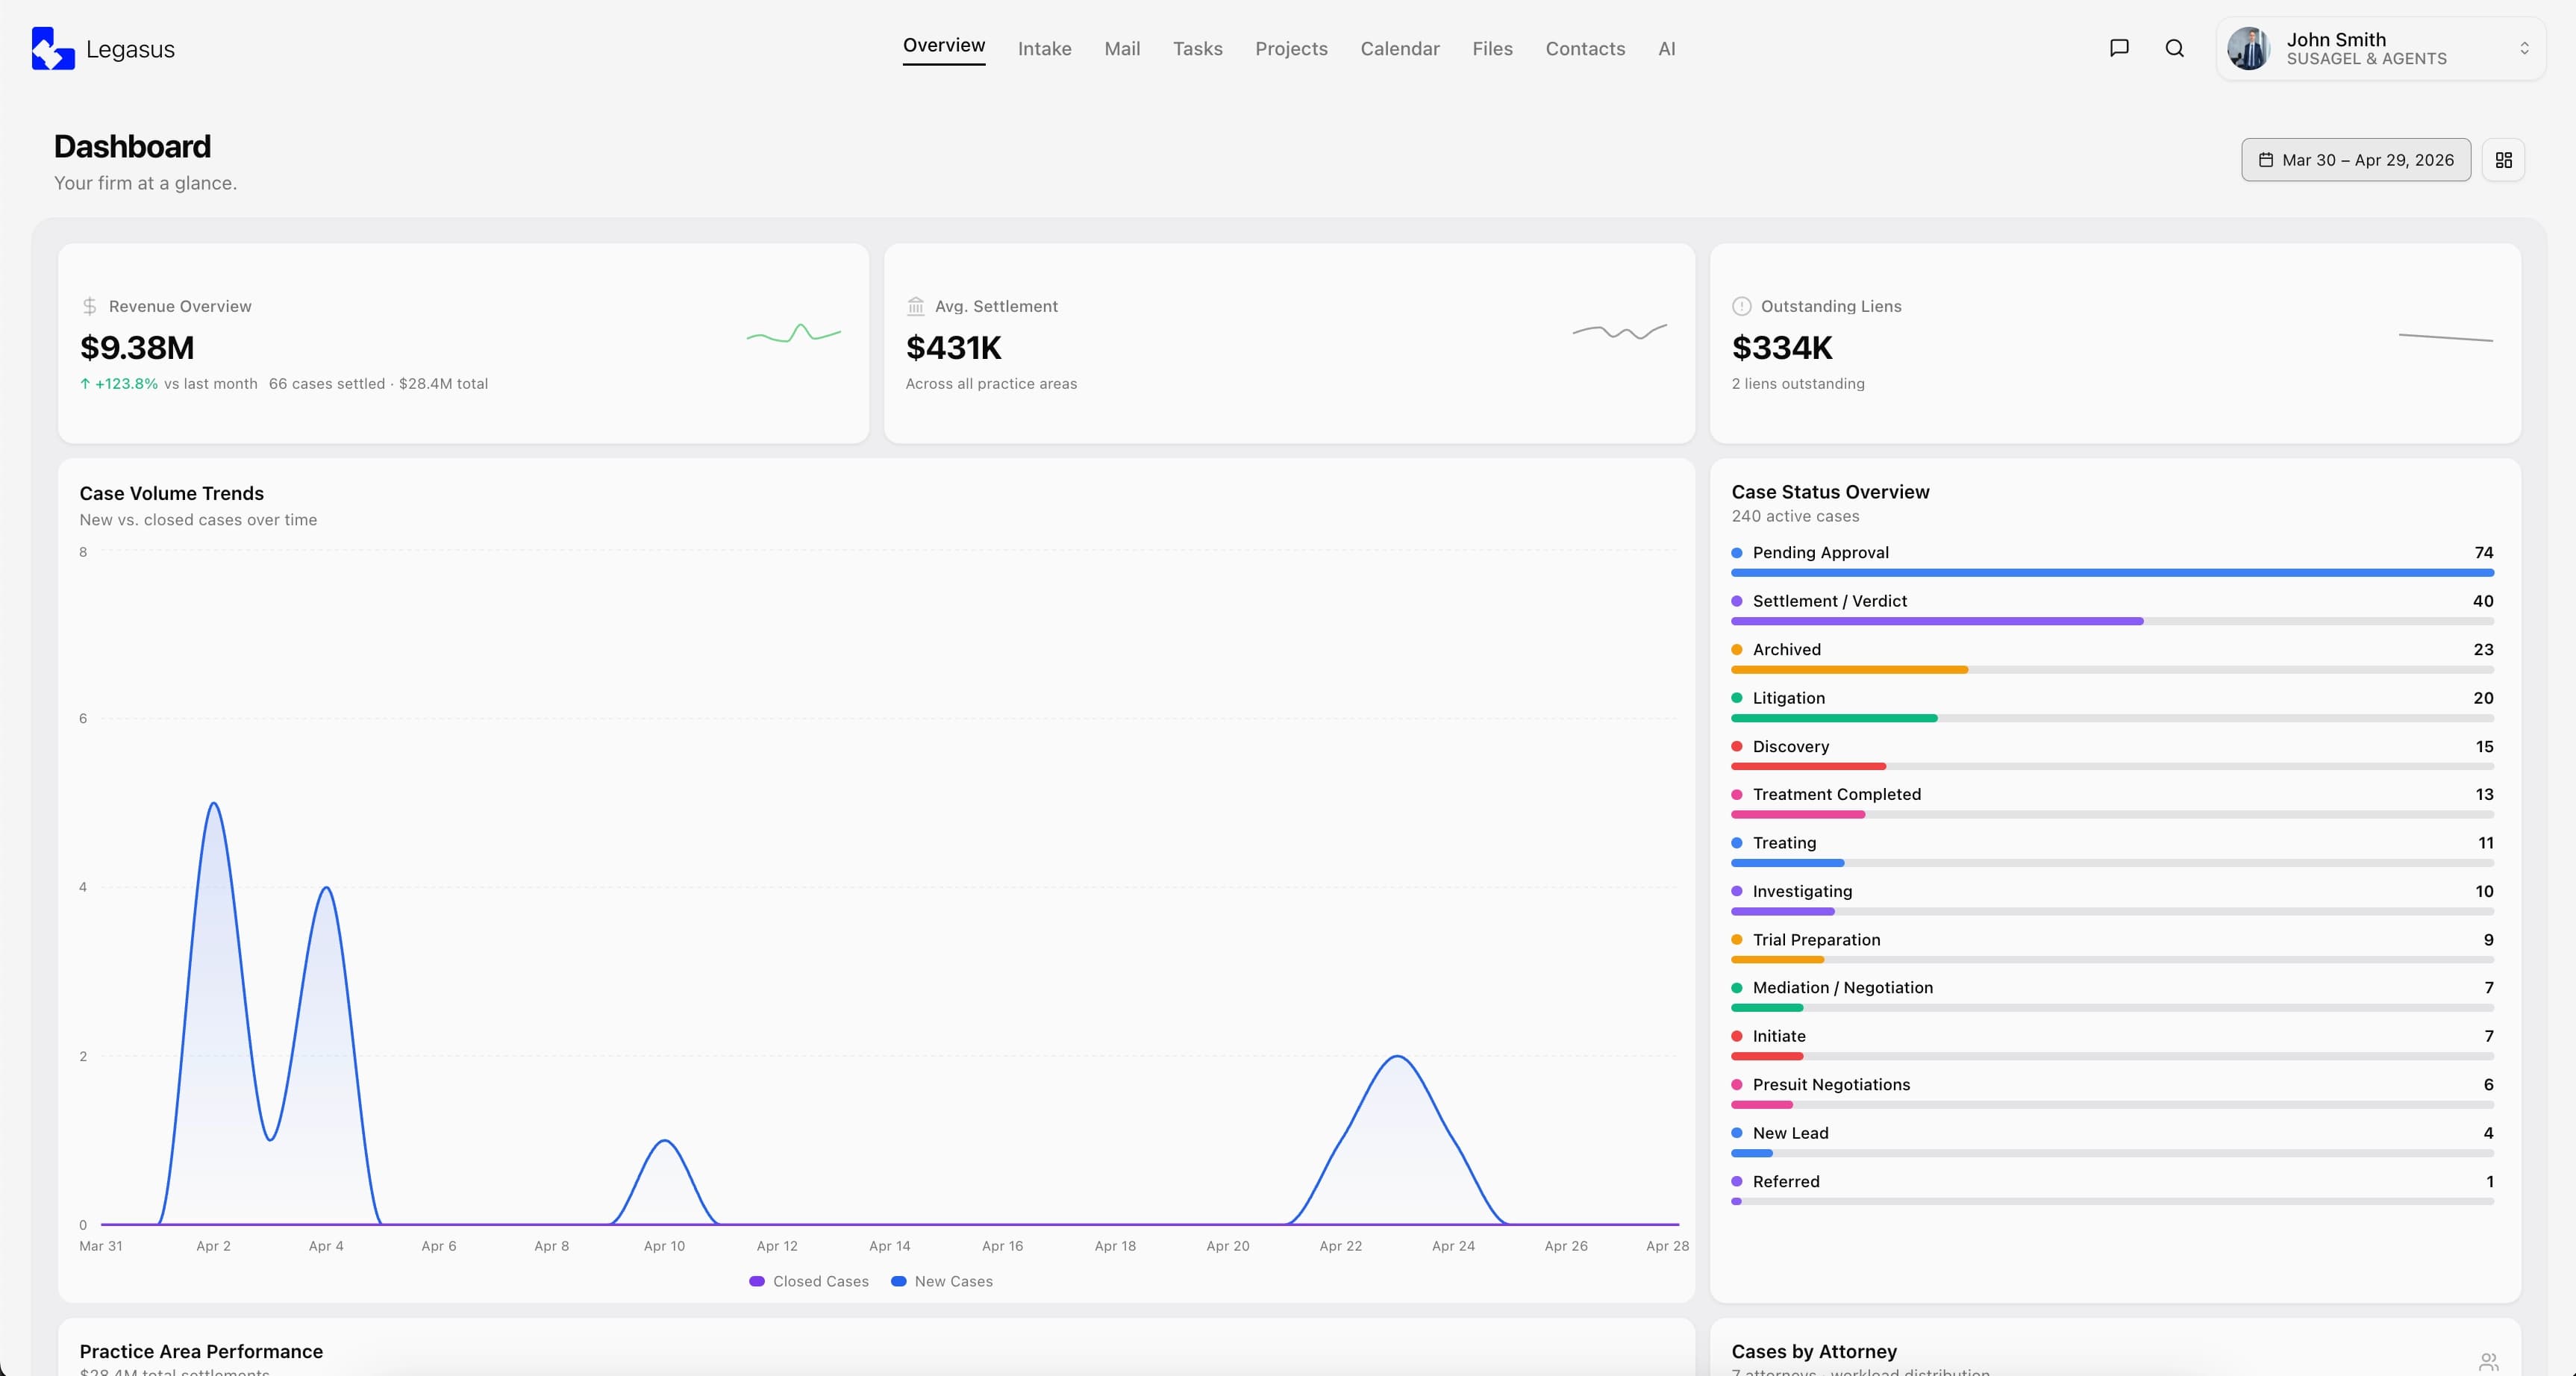Toggle the Closed Cases legend item

click(808, 1281)
